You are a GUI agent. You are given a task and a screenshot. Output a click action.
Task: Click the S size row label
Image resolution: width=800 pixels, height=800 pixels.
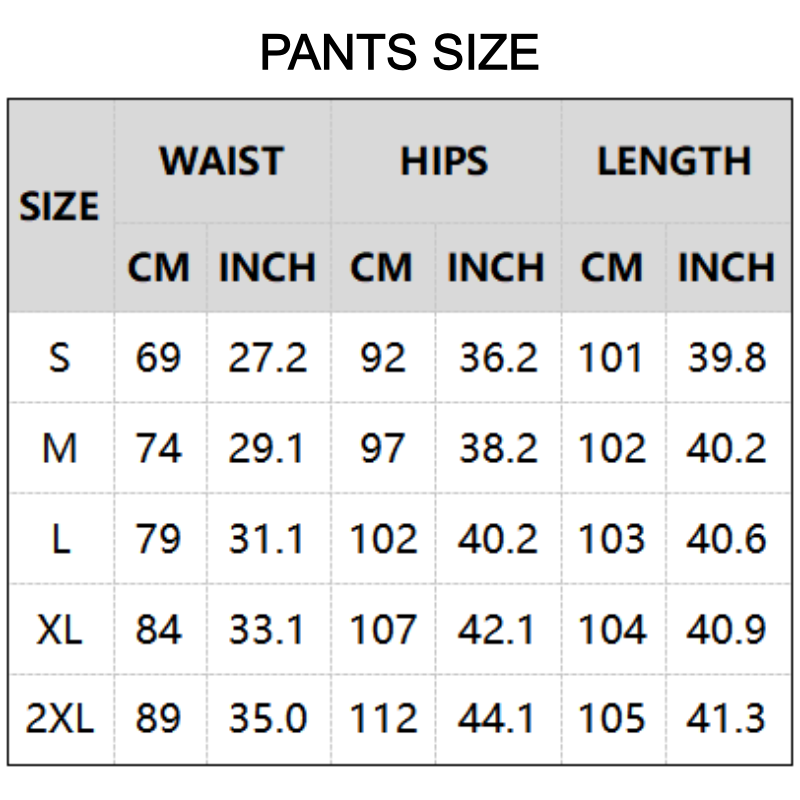point(60,357)
